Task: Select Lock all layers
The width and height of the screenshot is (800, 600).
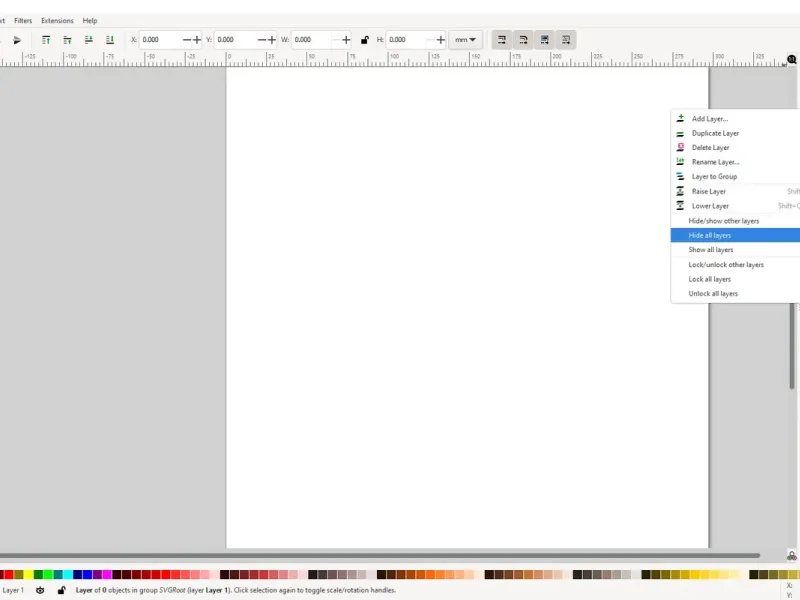Action: pos(735,279)
